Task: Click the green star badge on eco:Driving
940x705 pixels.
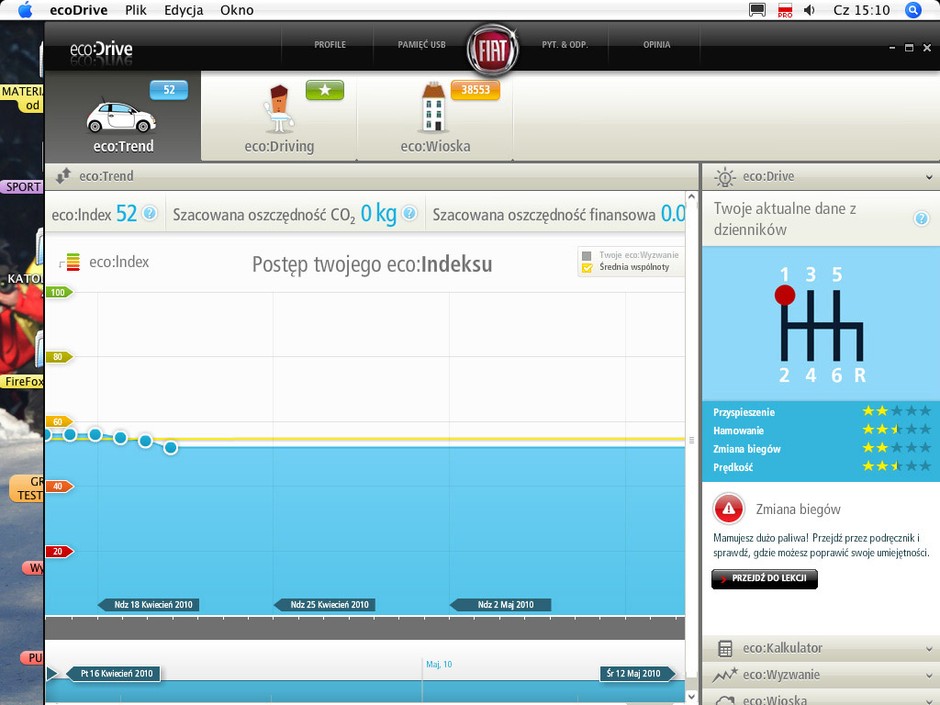Action: coord(325,90)
